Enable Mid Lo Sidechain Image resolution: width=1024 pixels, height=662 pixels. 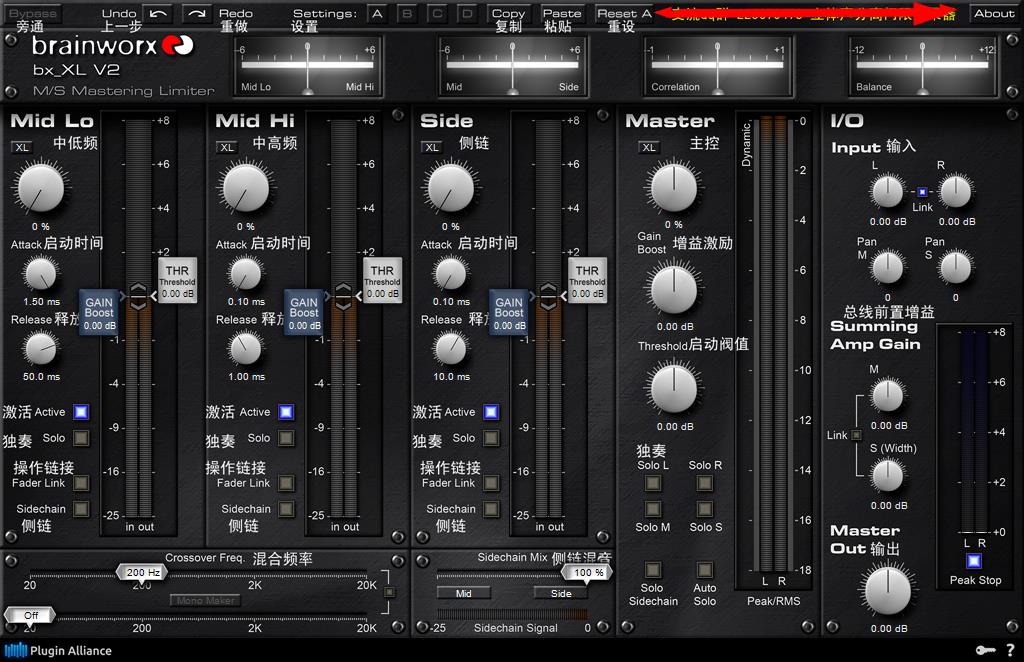(x=81, y=509)
